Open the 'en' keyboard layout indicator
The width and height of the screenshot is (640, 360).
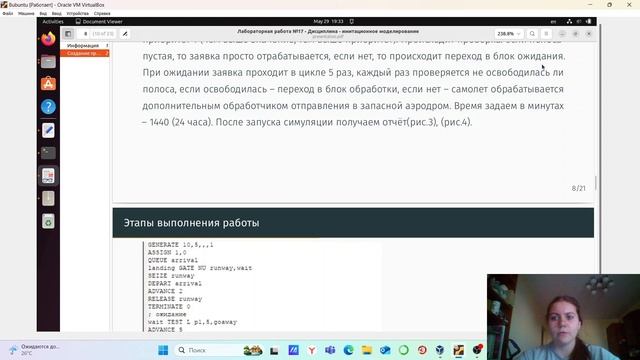(x=553, y=22)
